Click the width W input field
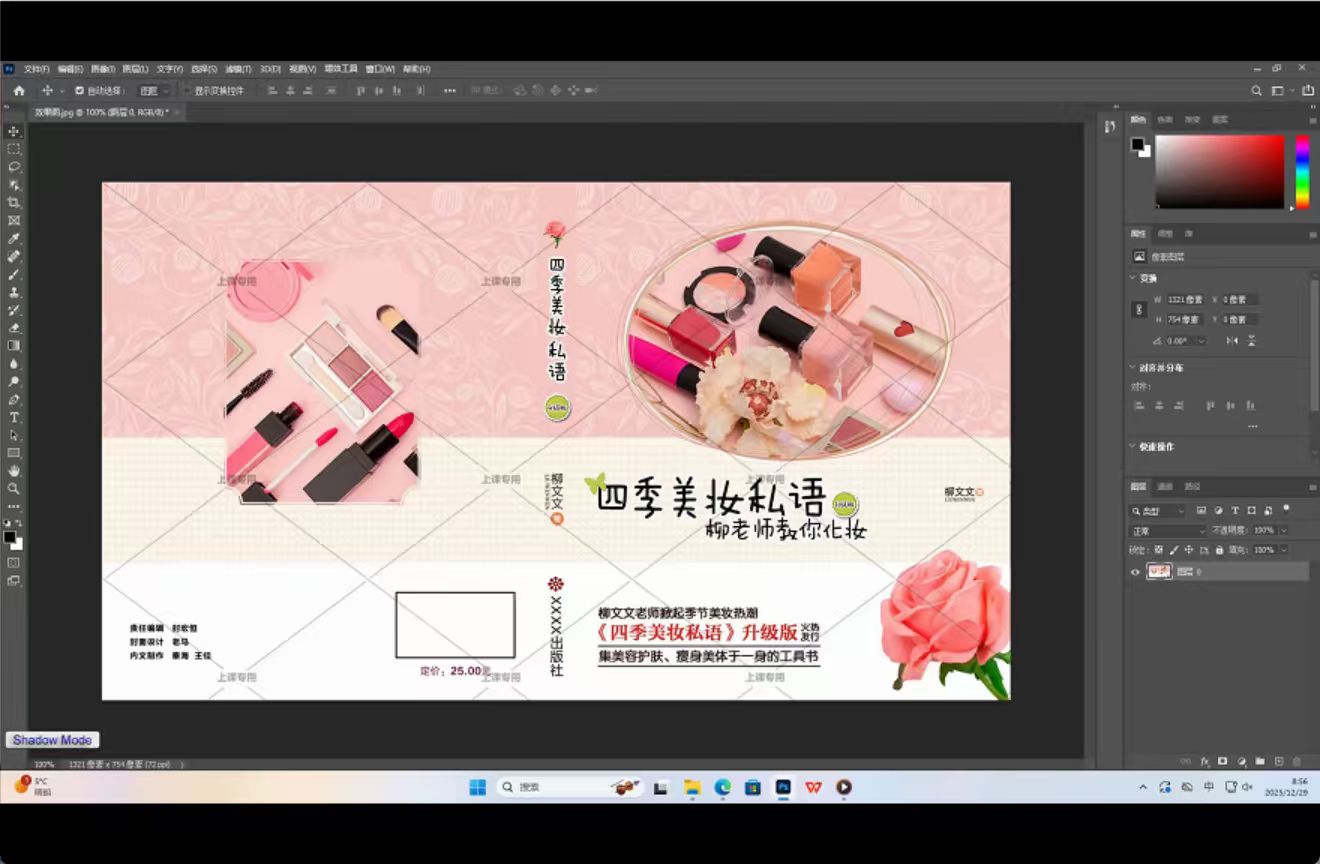This screenshot has width=1320, height=864. (1185, 299)
